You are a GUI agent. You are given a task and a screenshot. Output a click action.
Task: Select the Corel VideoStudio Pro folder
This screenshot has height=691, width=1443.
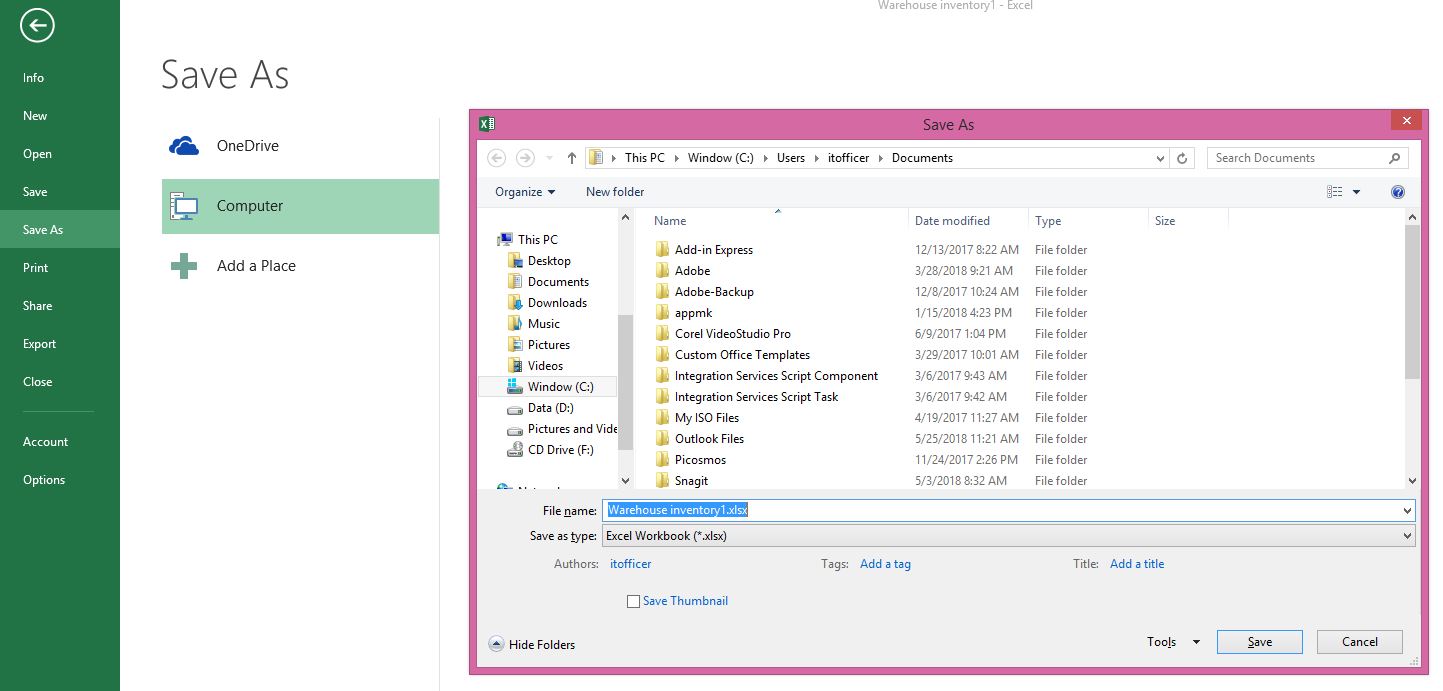pyautogui.click(x=733, y=334)
